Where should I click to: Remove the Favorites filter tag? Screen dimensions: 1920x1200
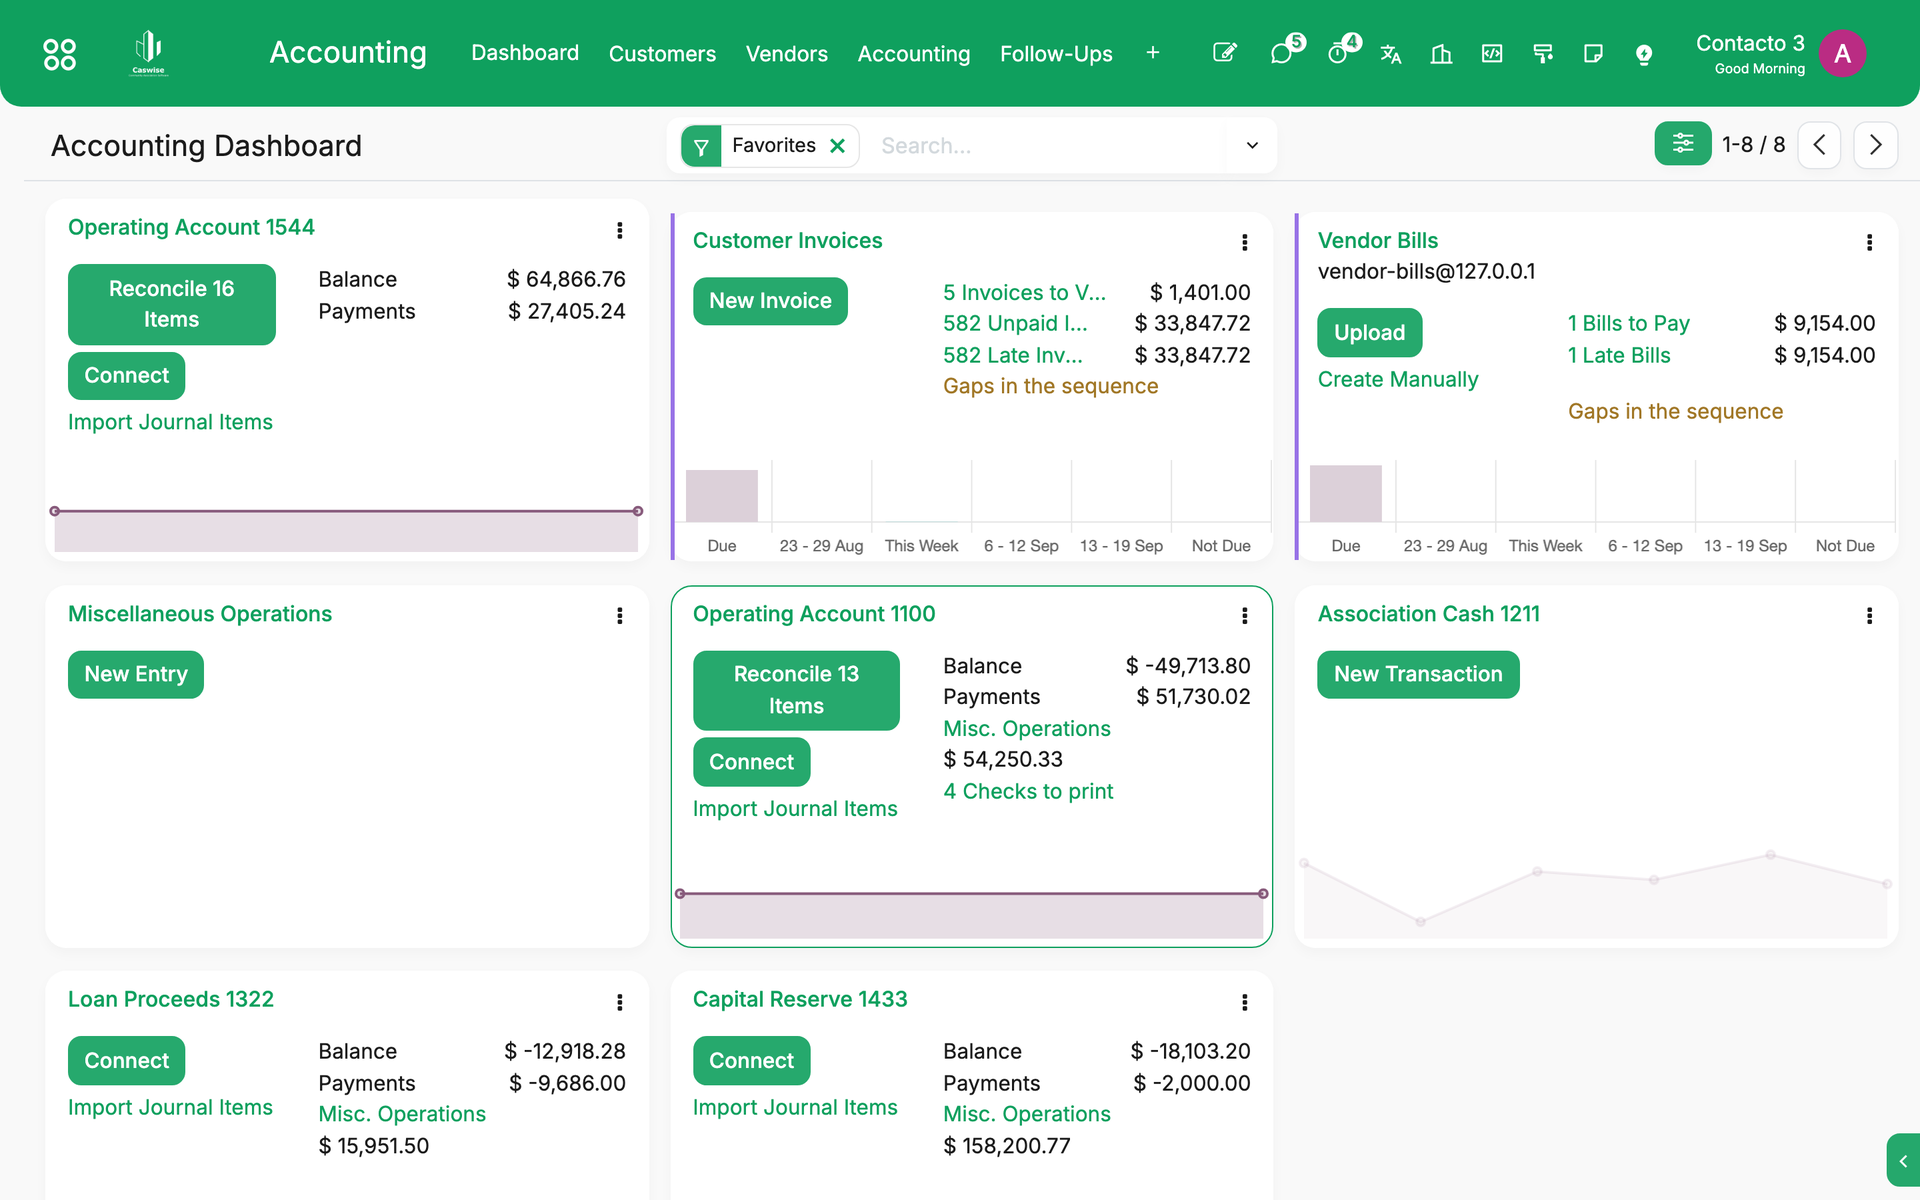tap(838, 146)
